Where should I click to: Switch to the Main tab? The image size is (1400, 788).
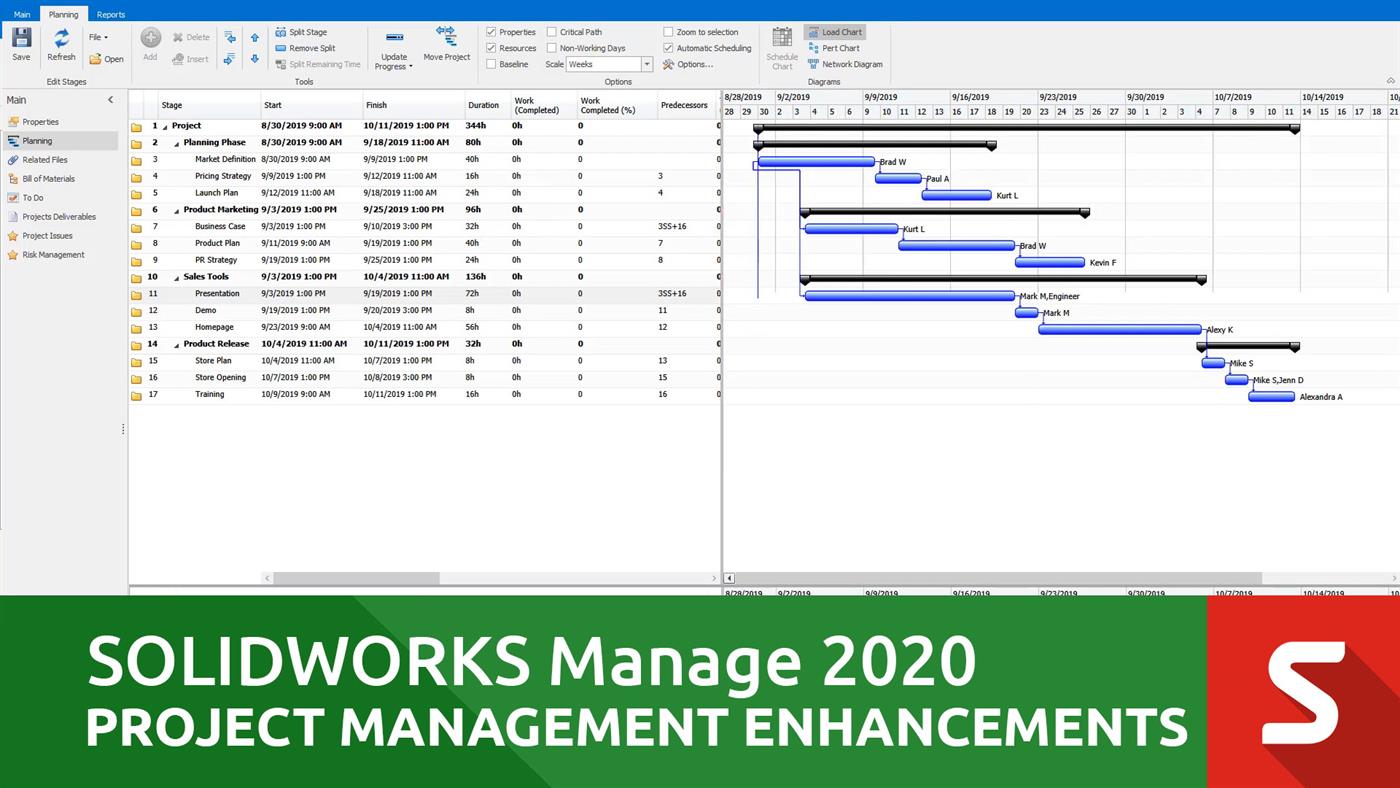[x=22, y=14]
